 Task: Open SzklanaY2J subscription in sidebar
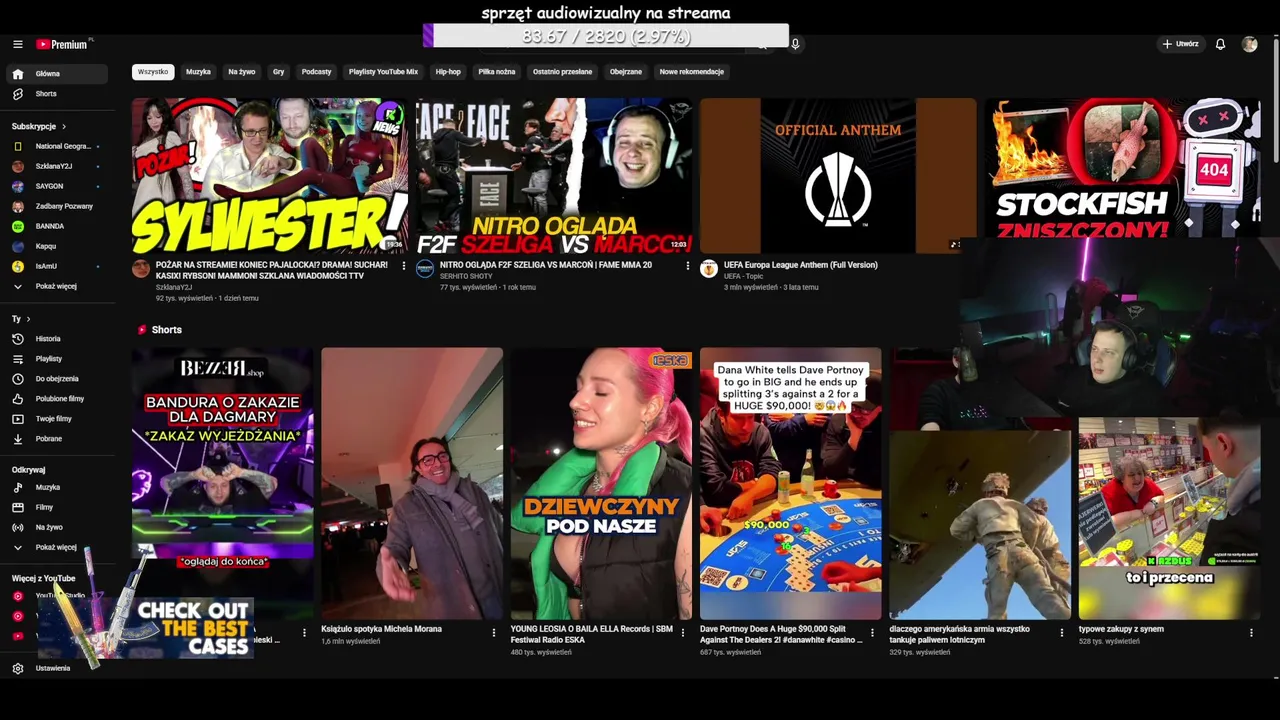click(59, 166)
